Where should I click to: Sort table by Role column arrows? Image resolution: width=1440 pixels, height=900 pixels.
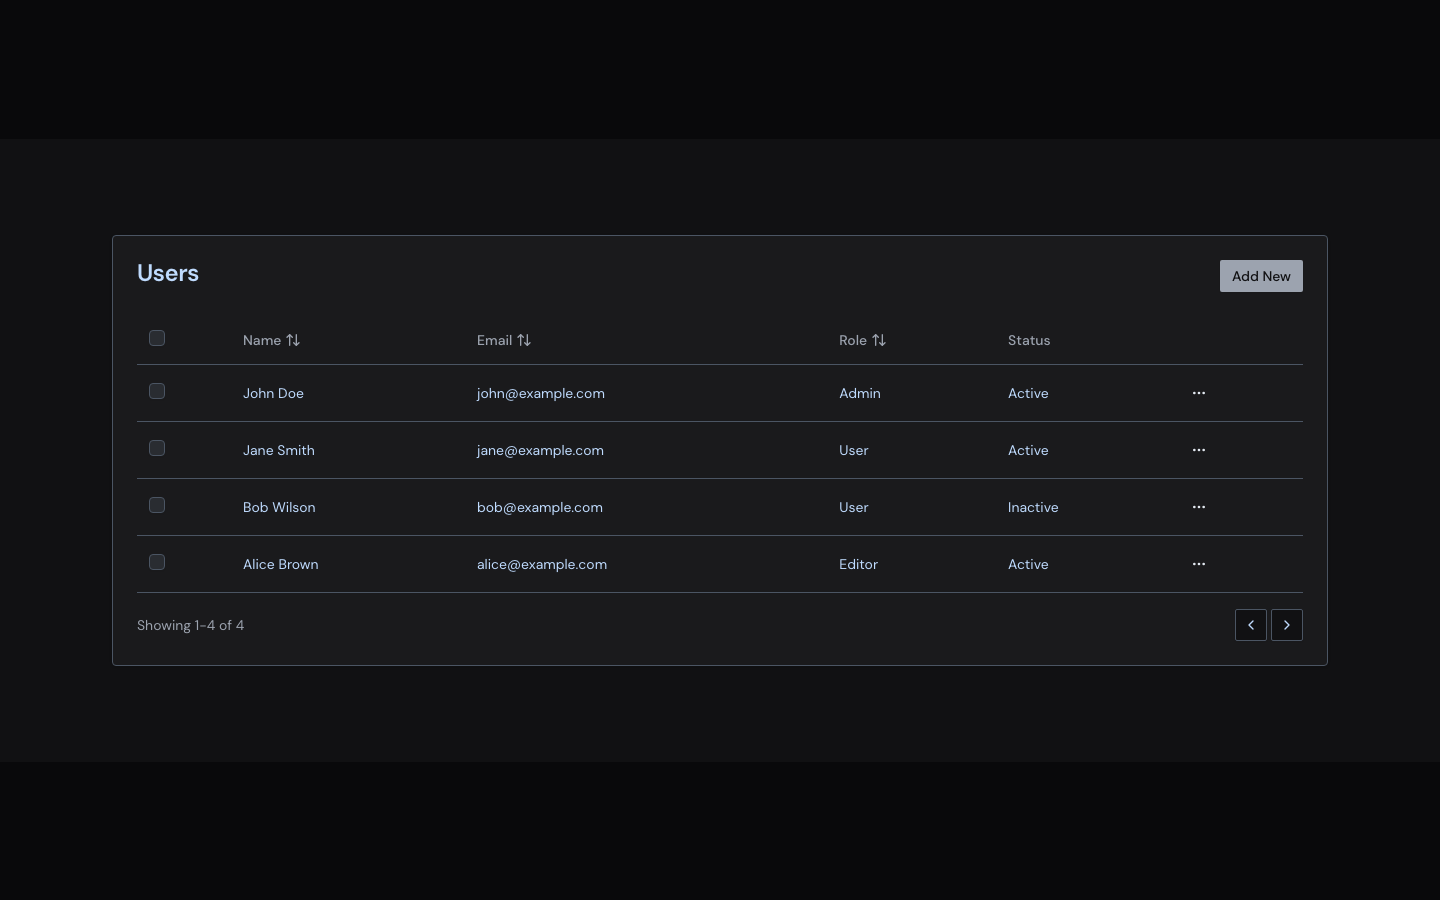click(879, 340)
